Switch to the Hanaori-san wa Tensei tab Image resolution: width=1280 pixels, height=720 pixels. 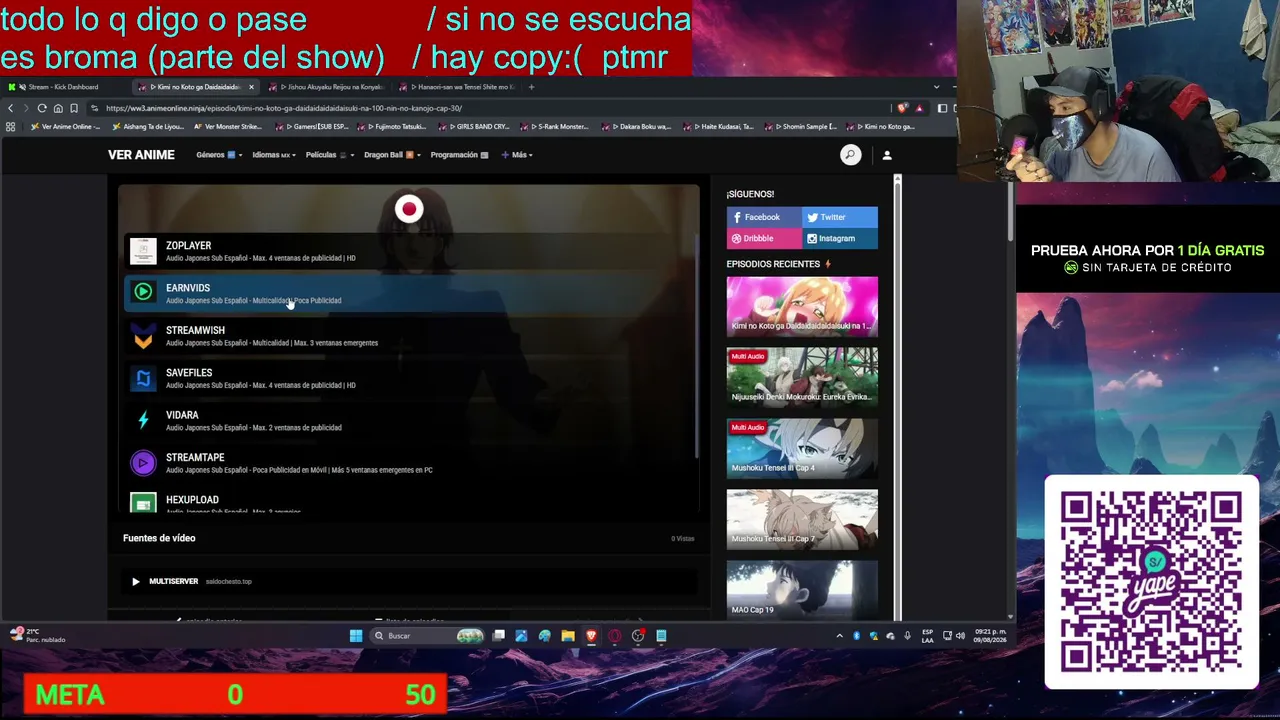(x=456, y=87)
